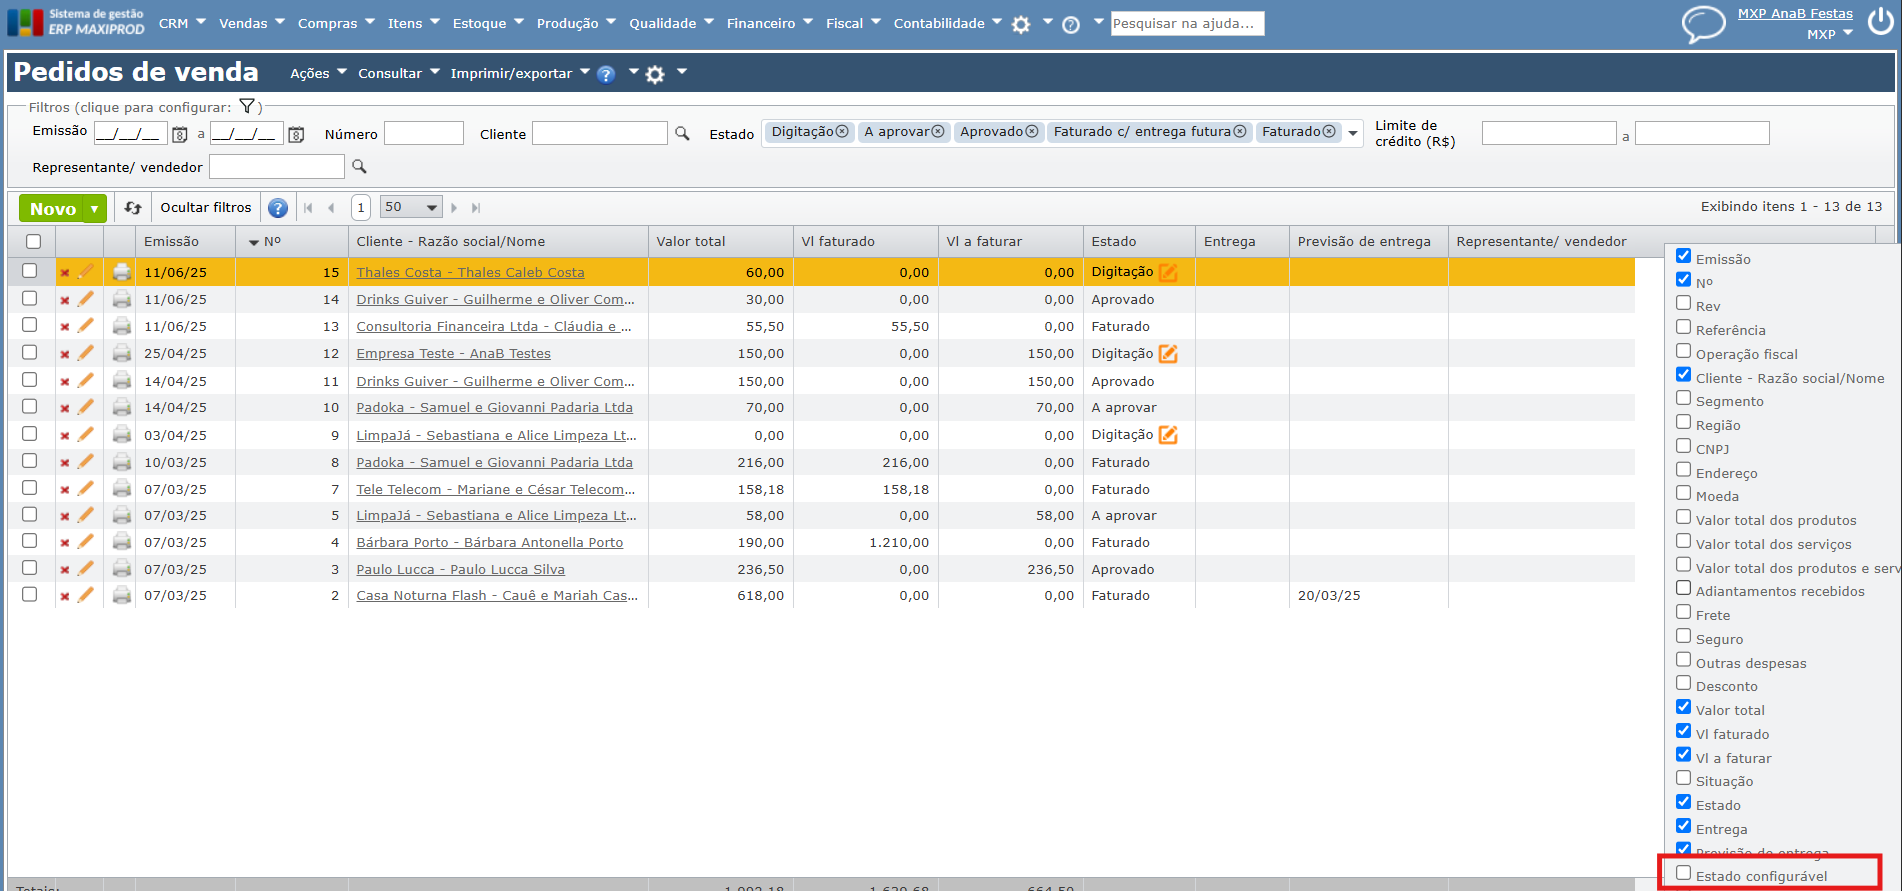Screen dimensions: 1902x891
Task: Uncheck the Valor total column checkbox
Action: click(1684, 707)
